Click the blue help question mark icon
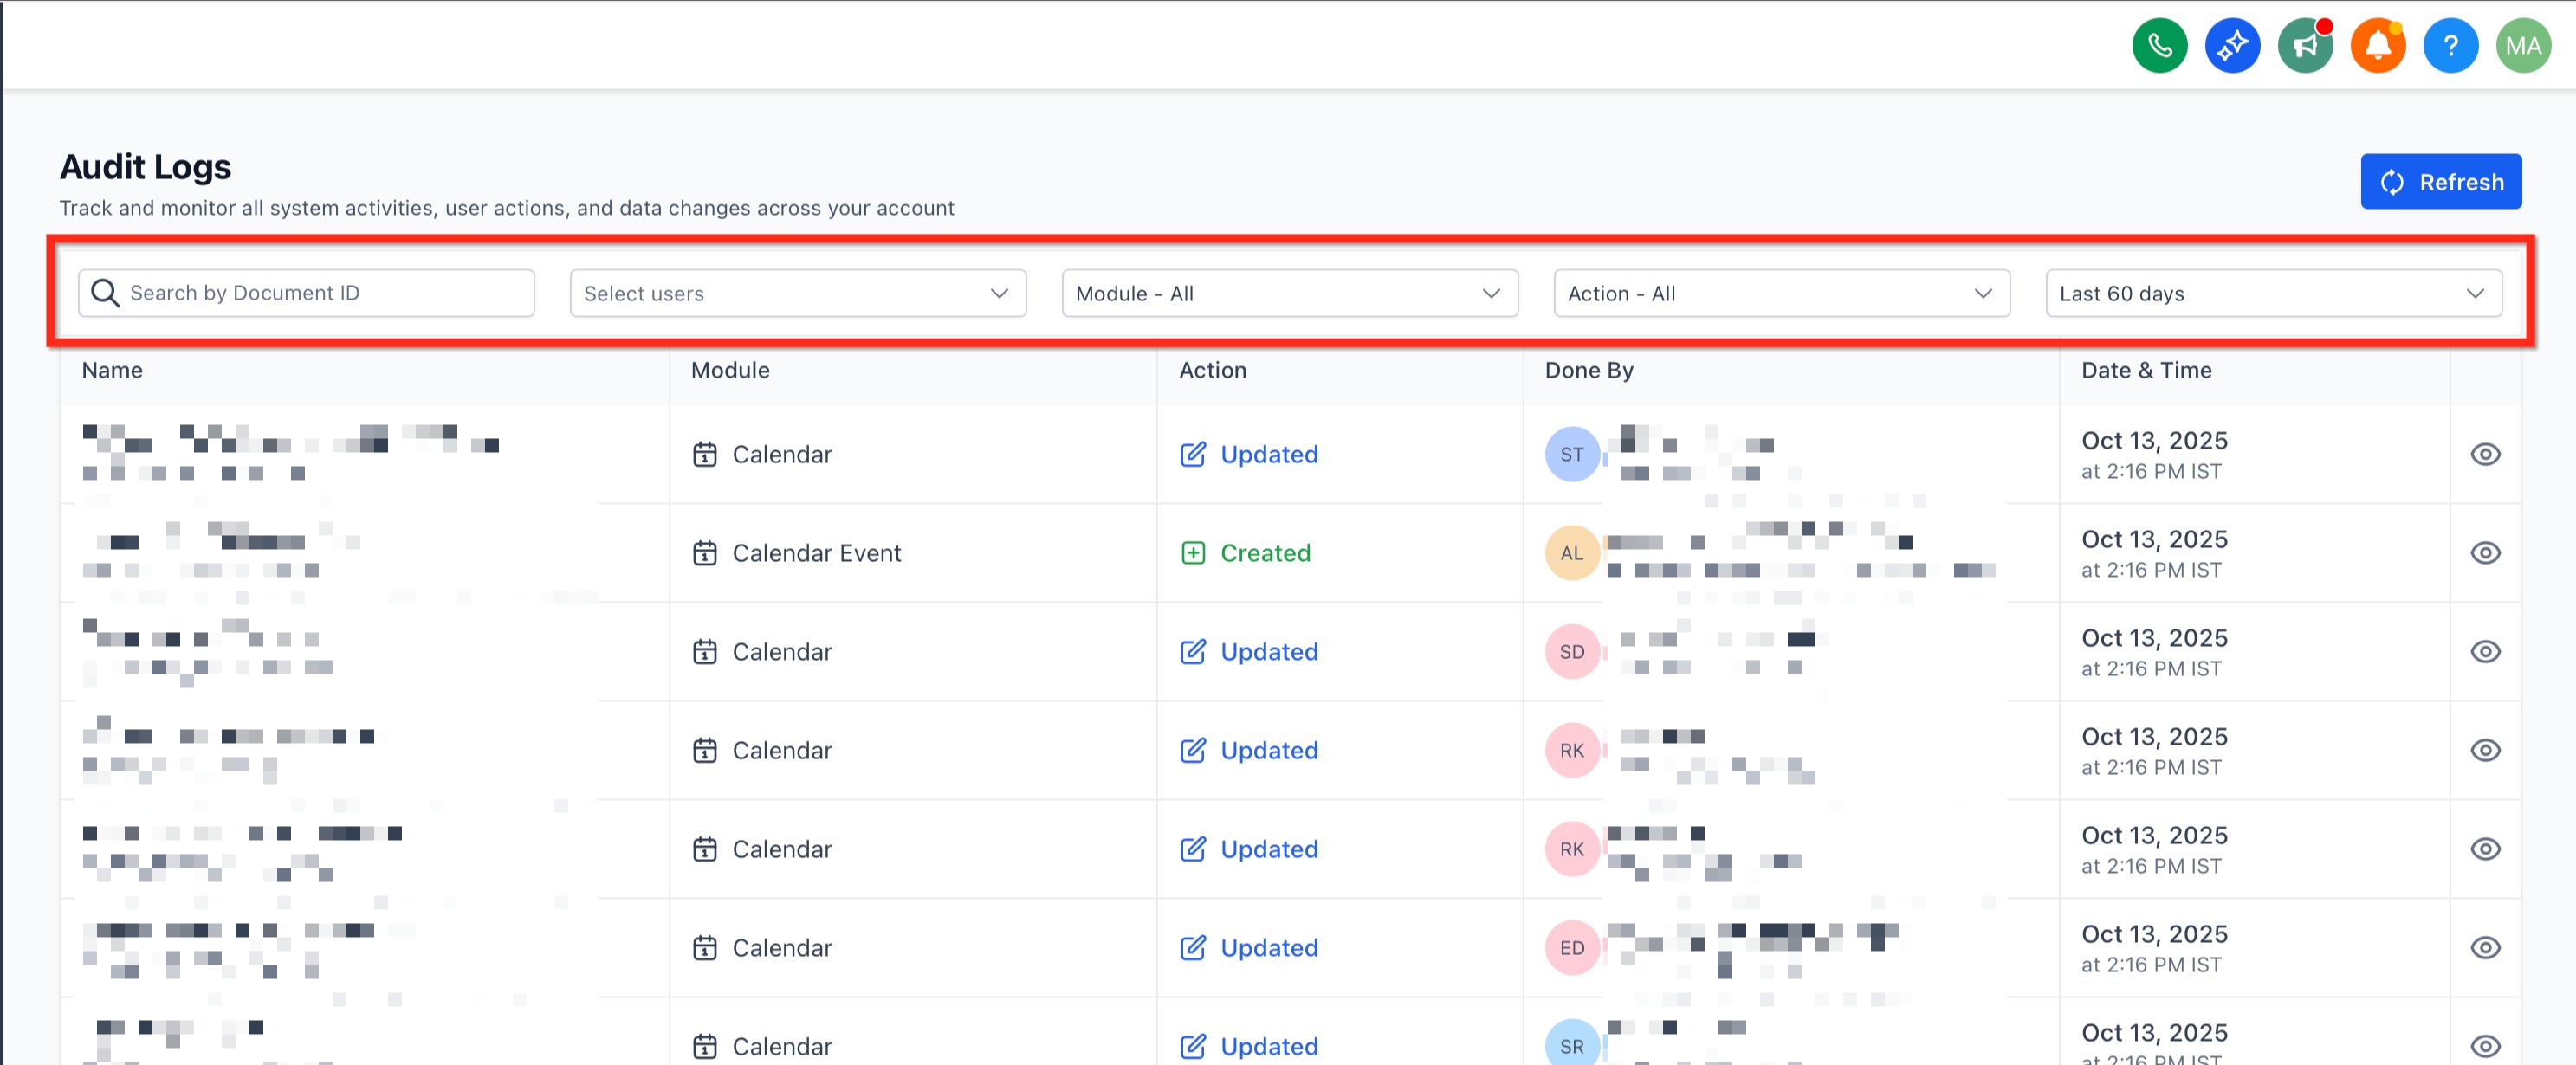The image size is (2576, 1065). (2450, 45)
